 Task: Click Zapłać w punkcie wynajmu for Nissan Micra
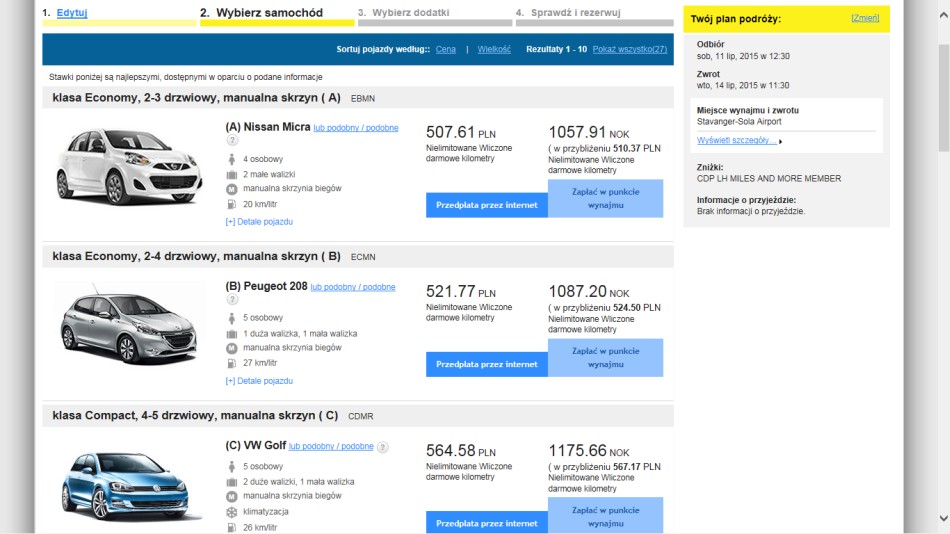click(x=605, y=198)
